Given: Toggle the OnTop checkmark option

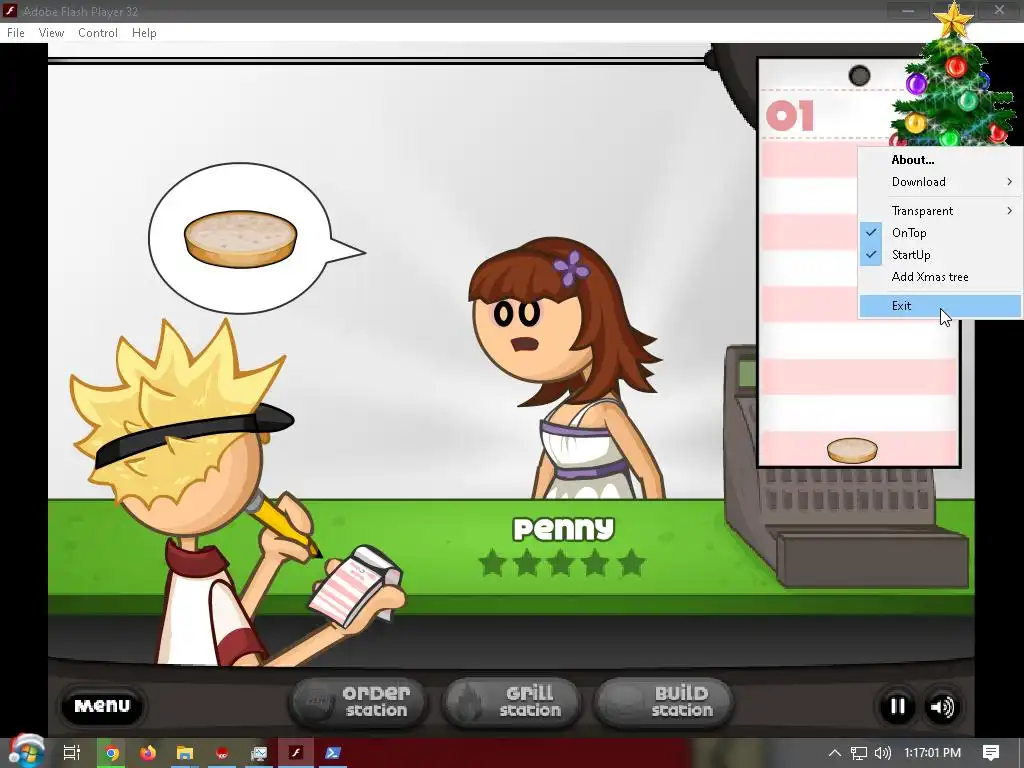Looking at the screenshot, I should pos(939,232).
